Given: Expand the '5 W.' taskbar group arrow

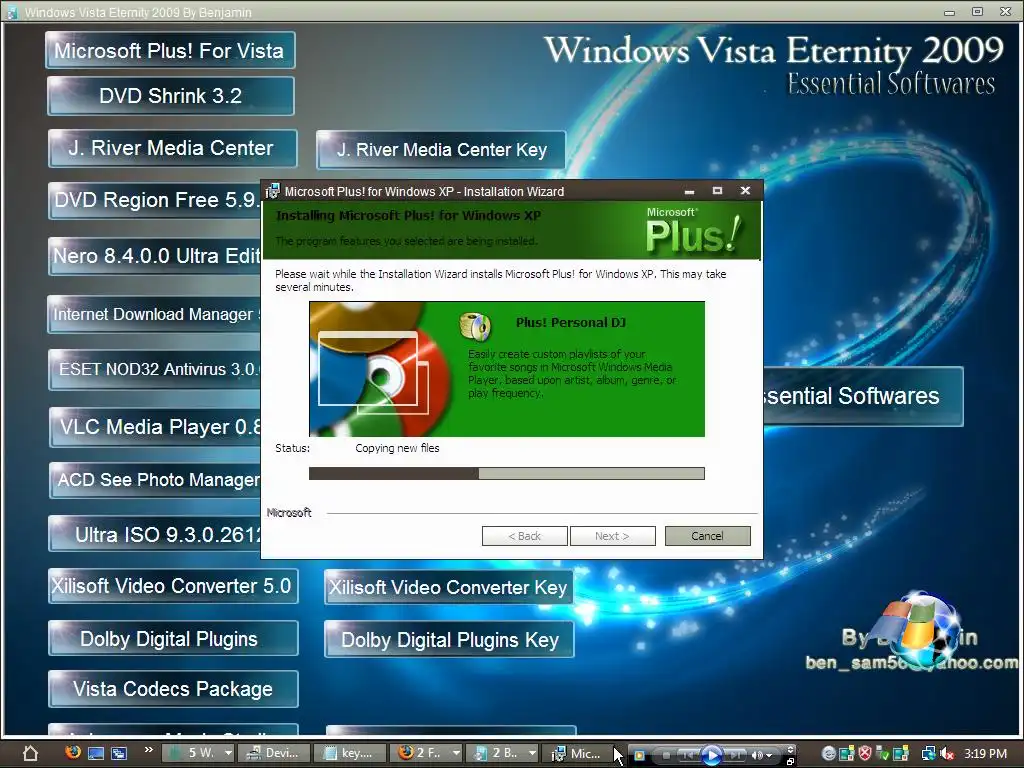Looking at the screenshot, I should [x=228, y=753].
